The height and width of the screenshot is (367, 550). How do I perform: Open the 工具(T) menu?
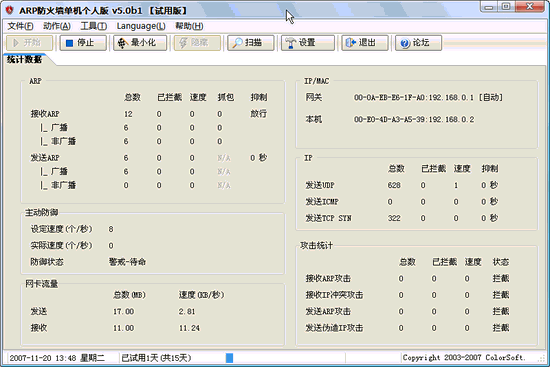pos(94,26)
